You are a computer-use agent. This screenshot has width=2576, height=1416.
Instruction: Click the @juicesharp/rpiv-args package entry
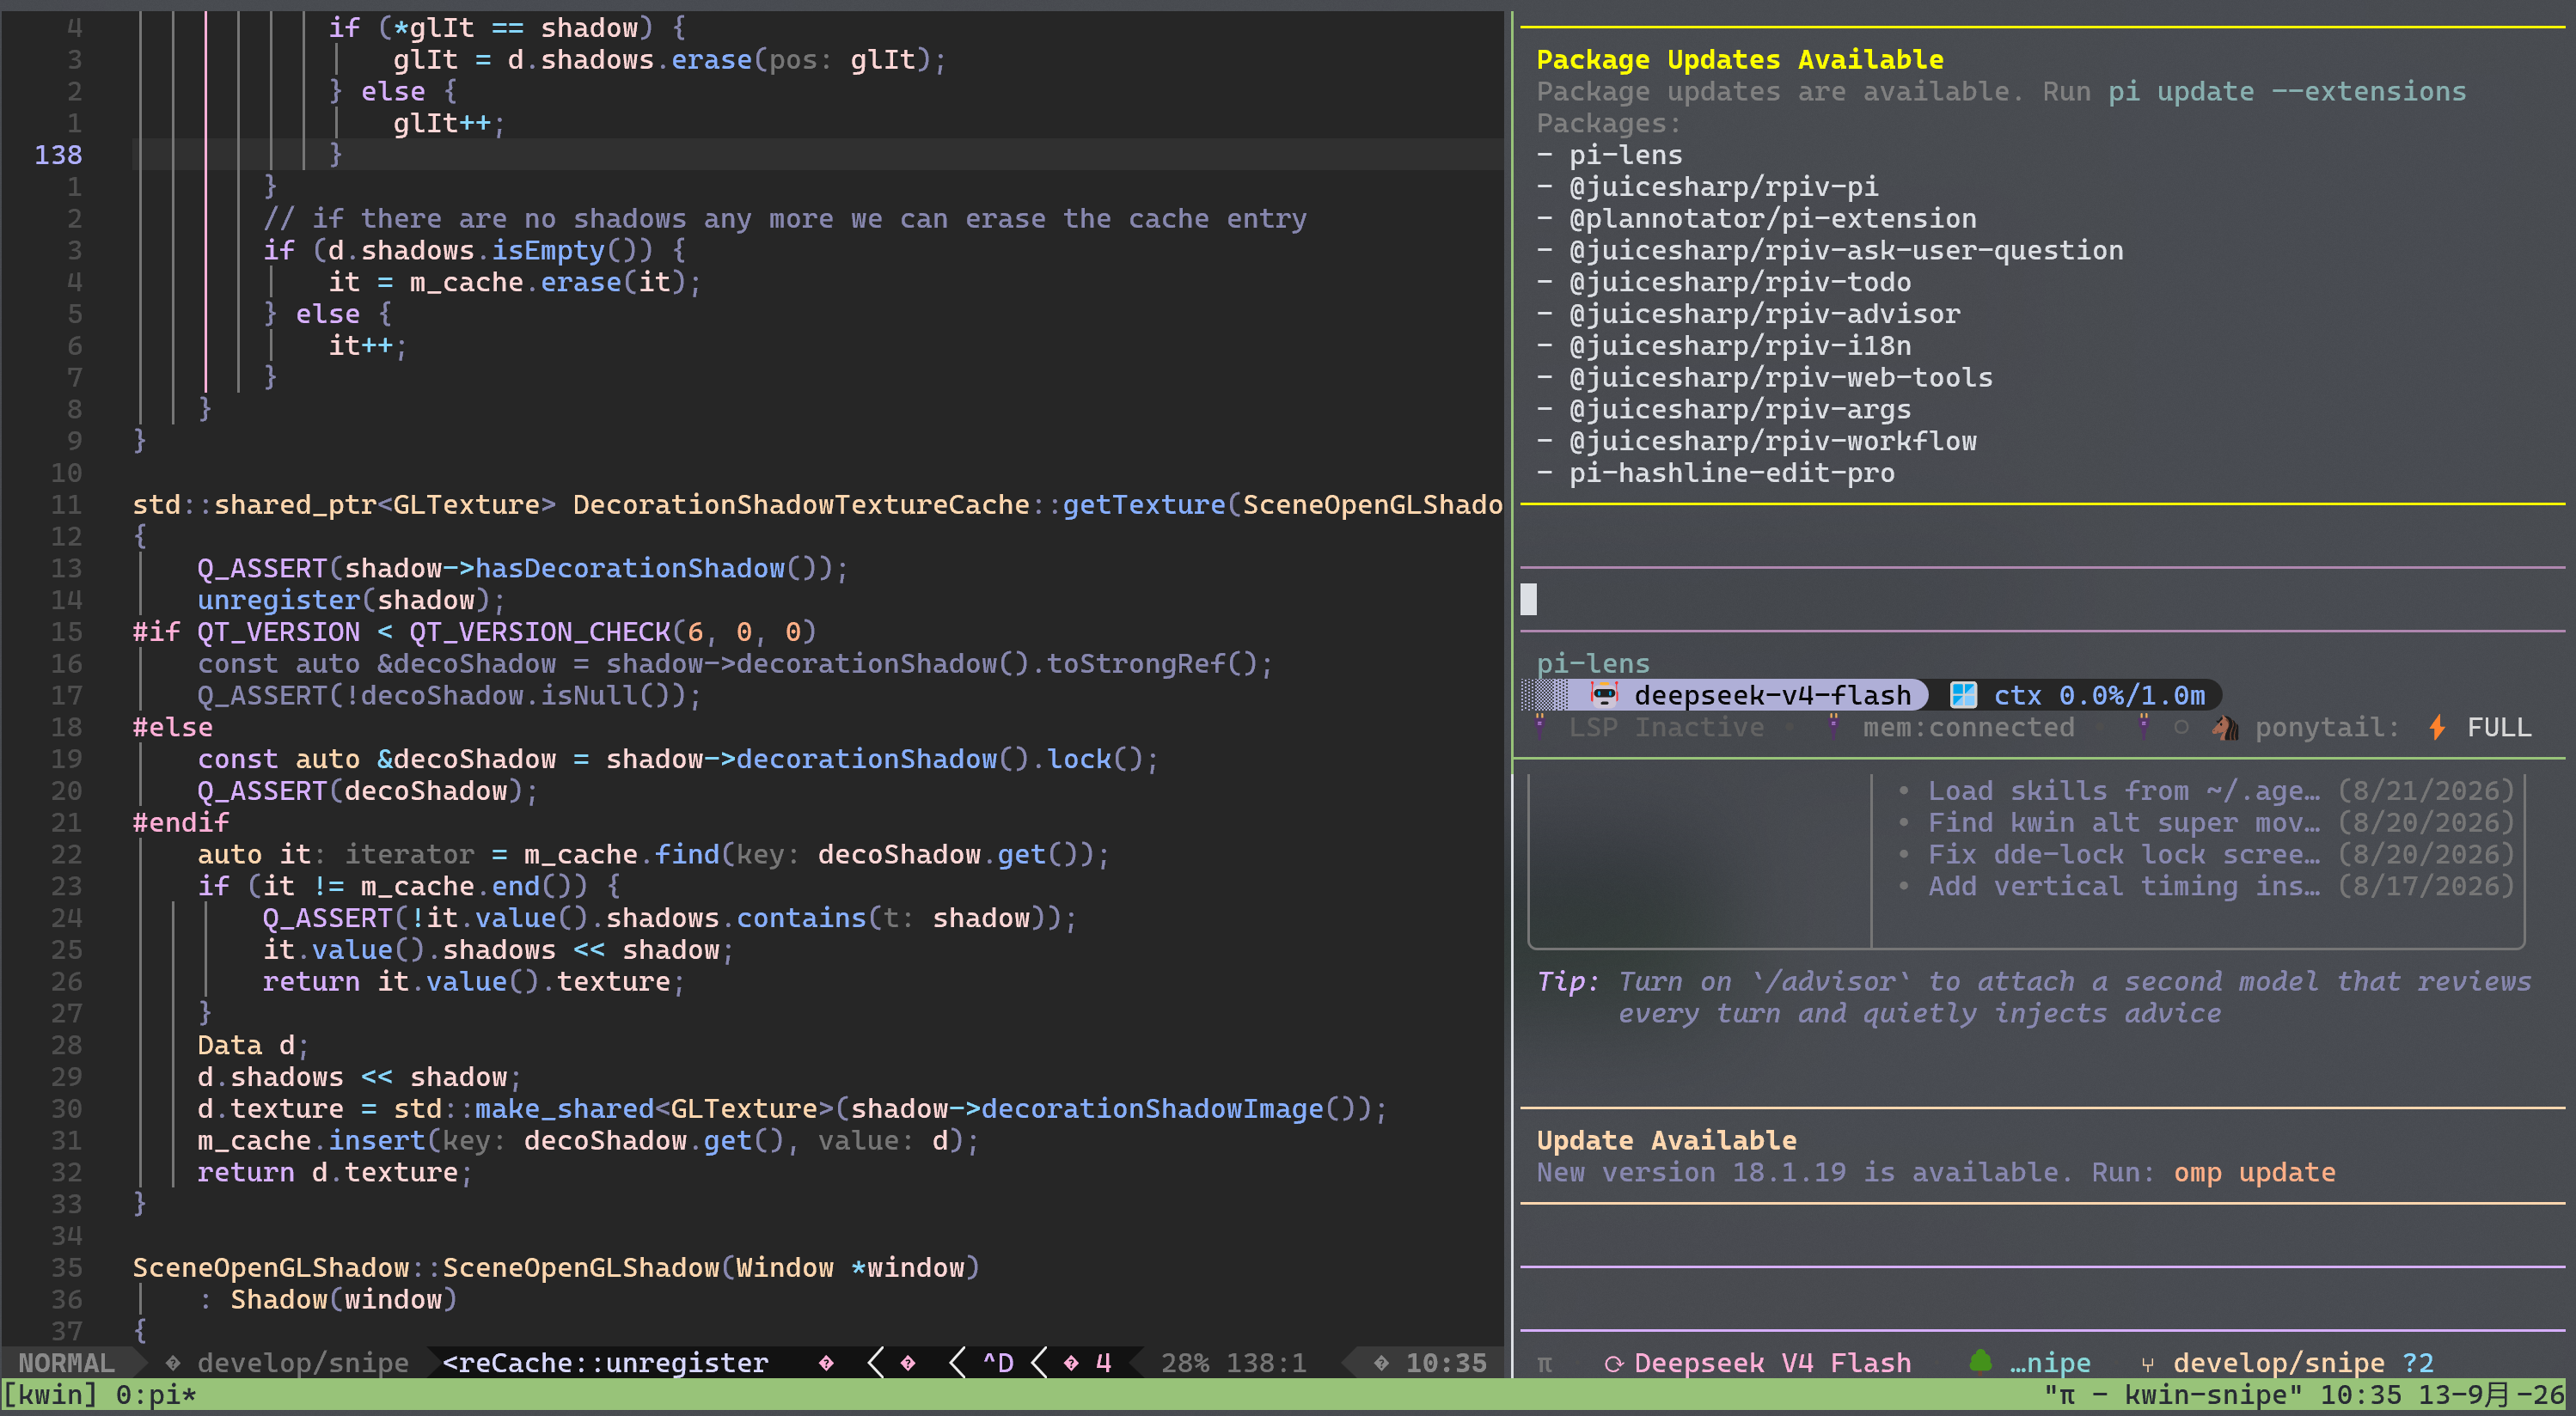tap(1740, 410)
